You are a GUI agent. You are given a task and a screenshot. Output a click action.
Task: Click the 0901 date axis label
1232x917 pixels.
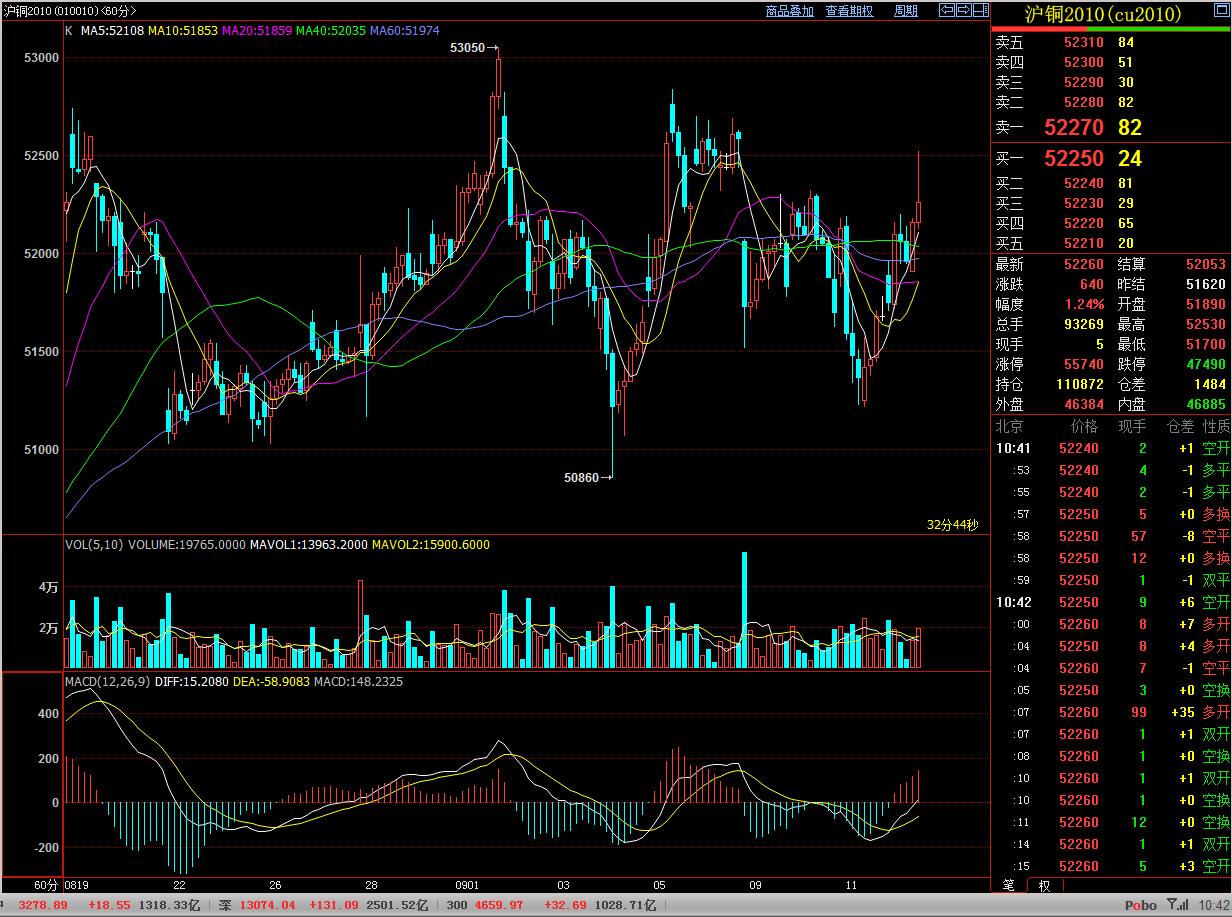tap(467, 885)
